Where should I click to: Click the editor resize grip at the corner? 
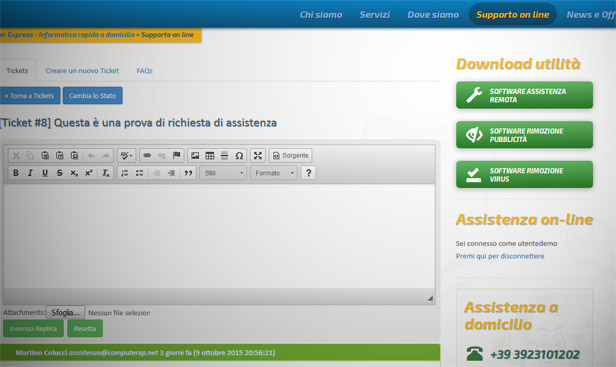tap(430, 298)
